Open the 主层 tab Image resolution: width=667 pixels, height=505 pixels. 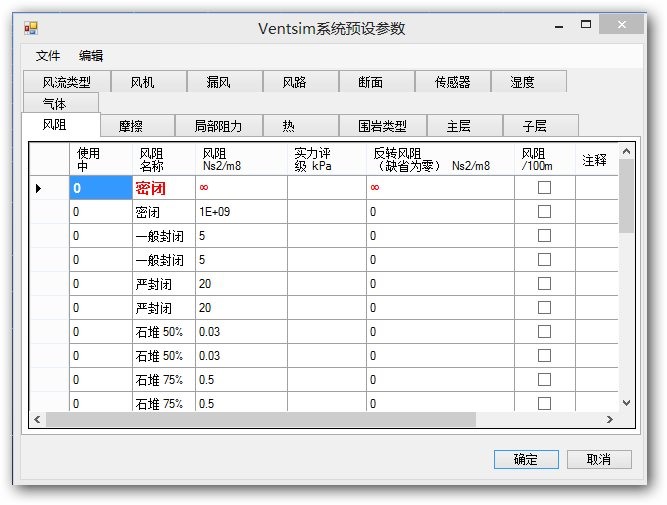465,126
